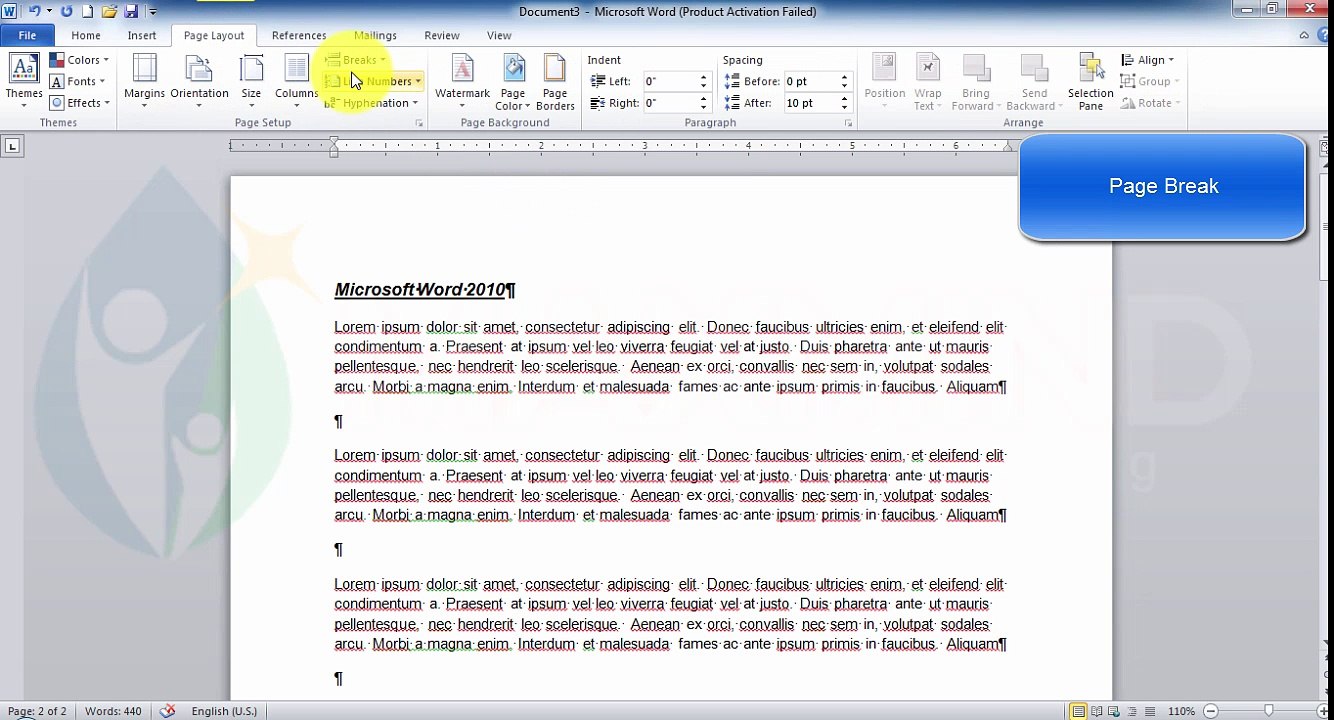Switch to Web Layout view
Viewport: 1334px width, 720px height.
[x=1114, y=711]
